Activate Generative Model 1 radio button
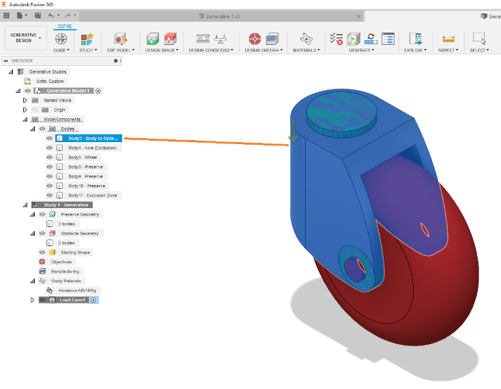The height and width of the screenshot is (389, 501). (98, 91)
